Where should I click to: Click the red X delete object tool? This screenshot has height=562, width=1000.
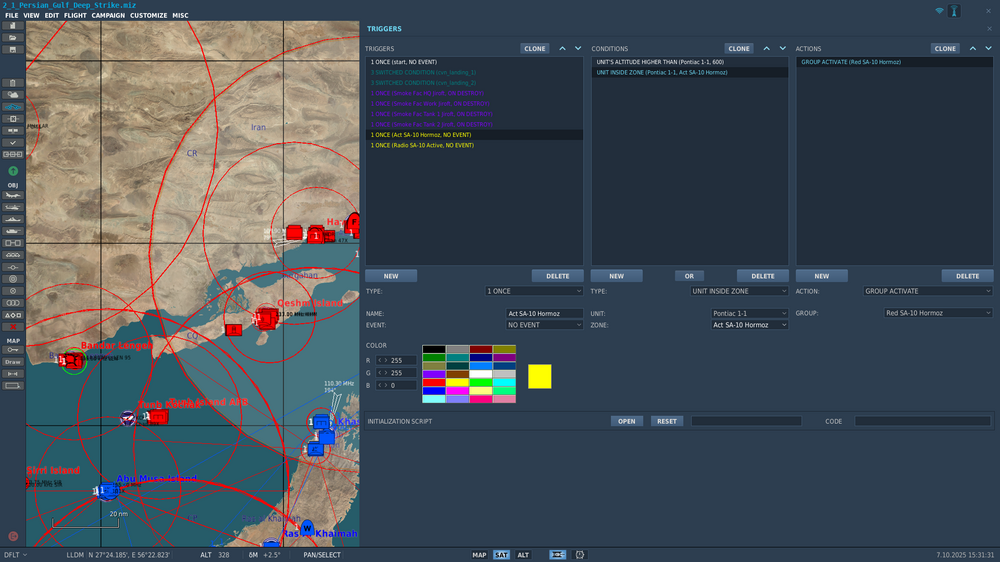13,327
